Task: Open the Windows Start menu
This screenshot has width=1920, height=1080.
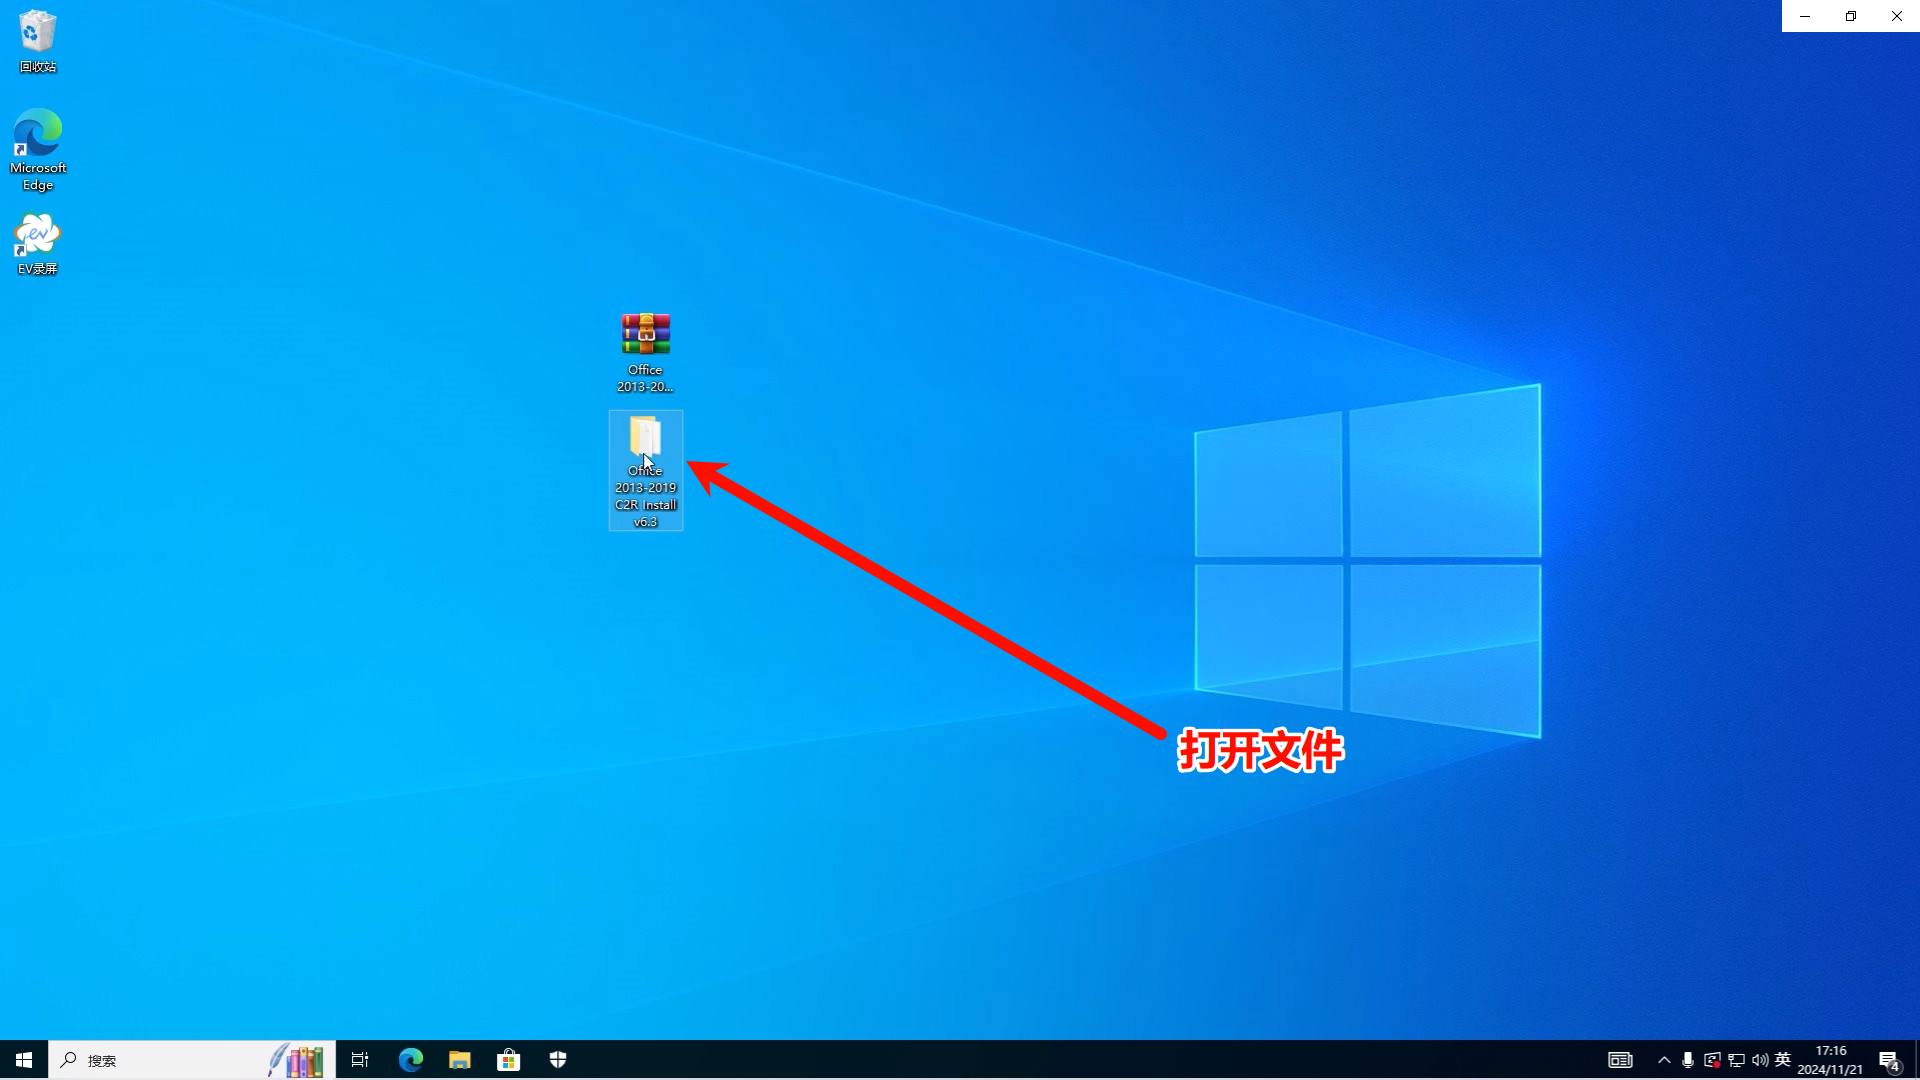Action: tap(24, 1060)
